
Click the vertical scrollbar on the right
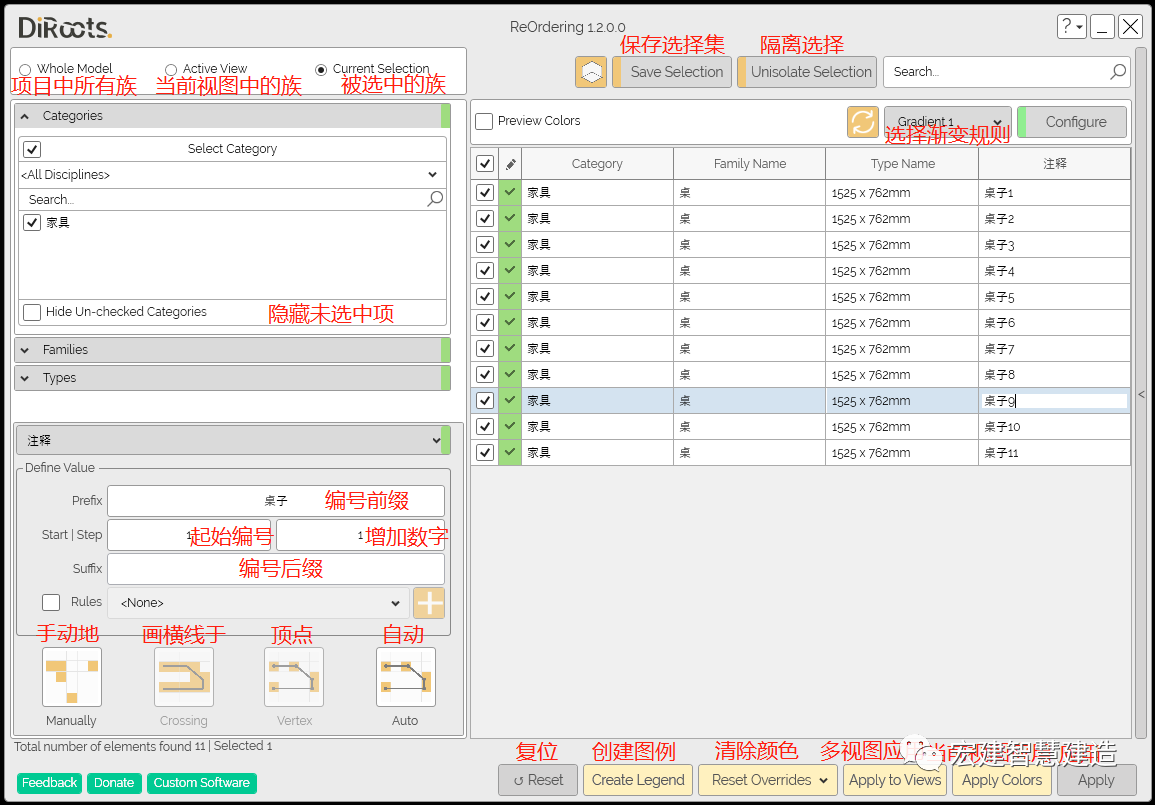pyautogui.click(x=1141, y=394)
